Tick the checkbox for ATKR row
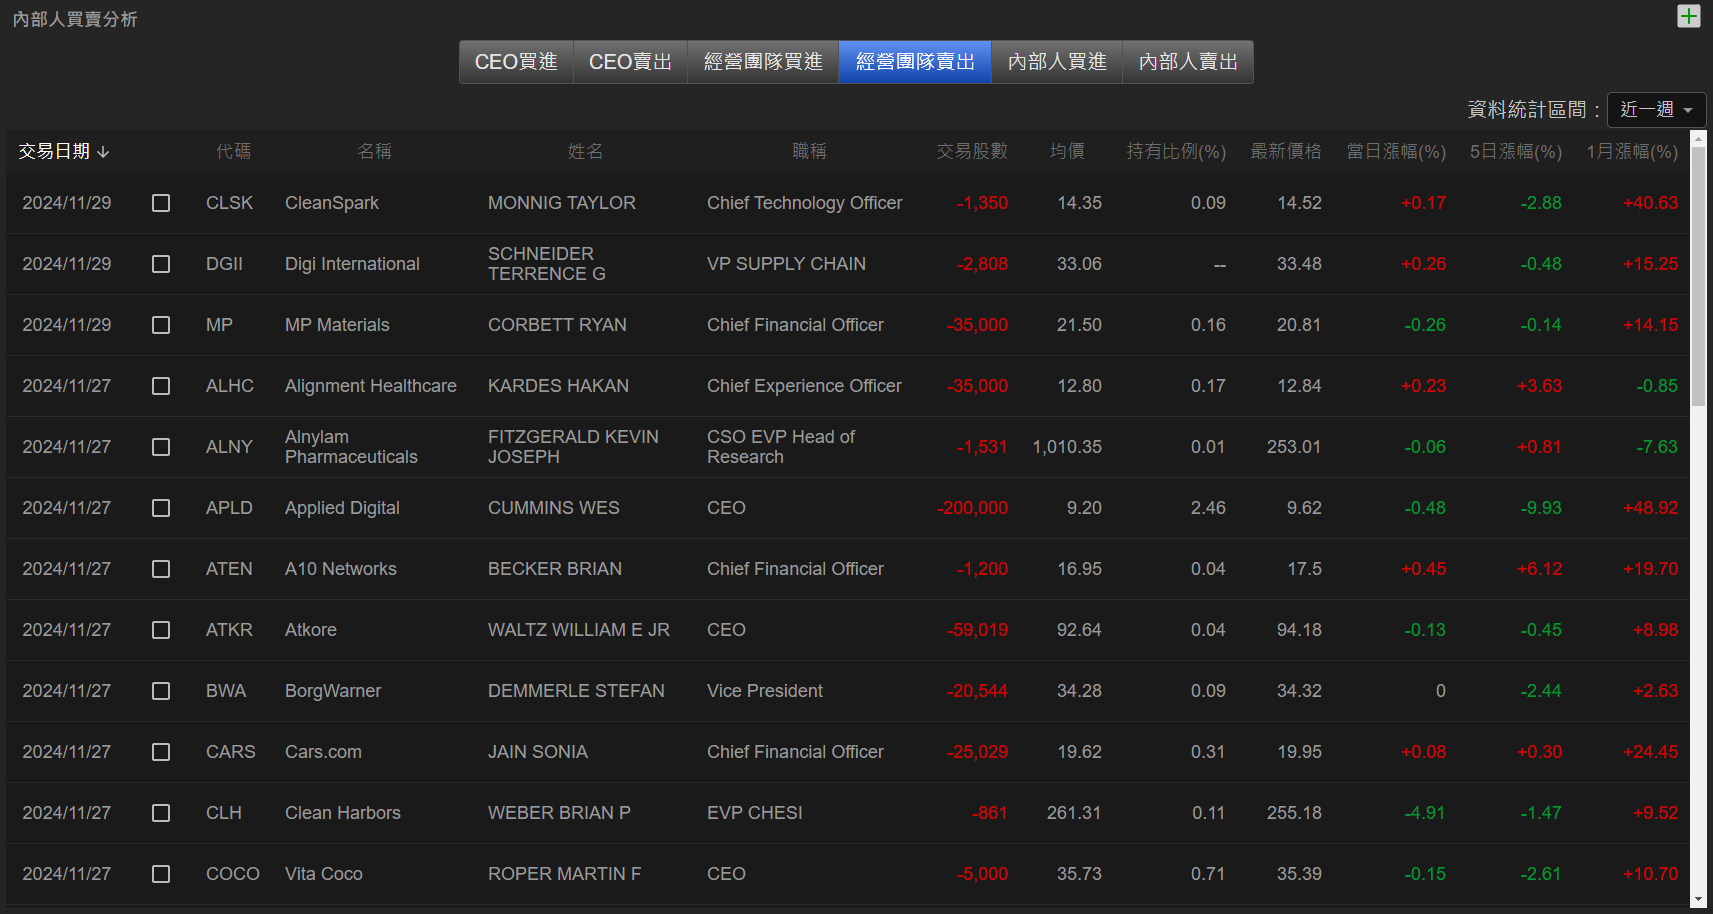The image size is (1713, 914). pyautogui.click(x=161, y=630)
